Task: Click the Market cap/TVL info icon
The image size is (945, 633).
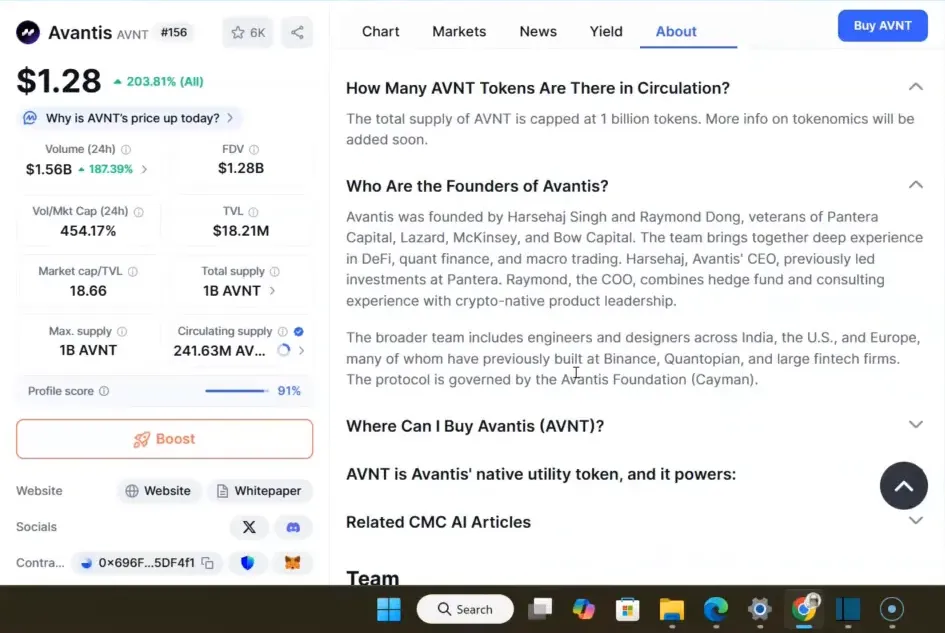Action: [x=133, y=272]
